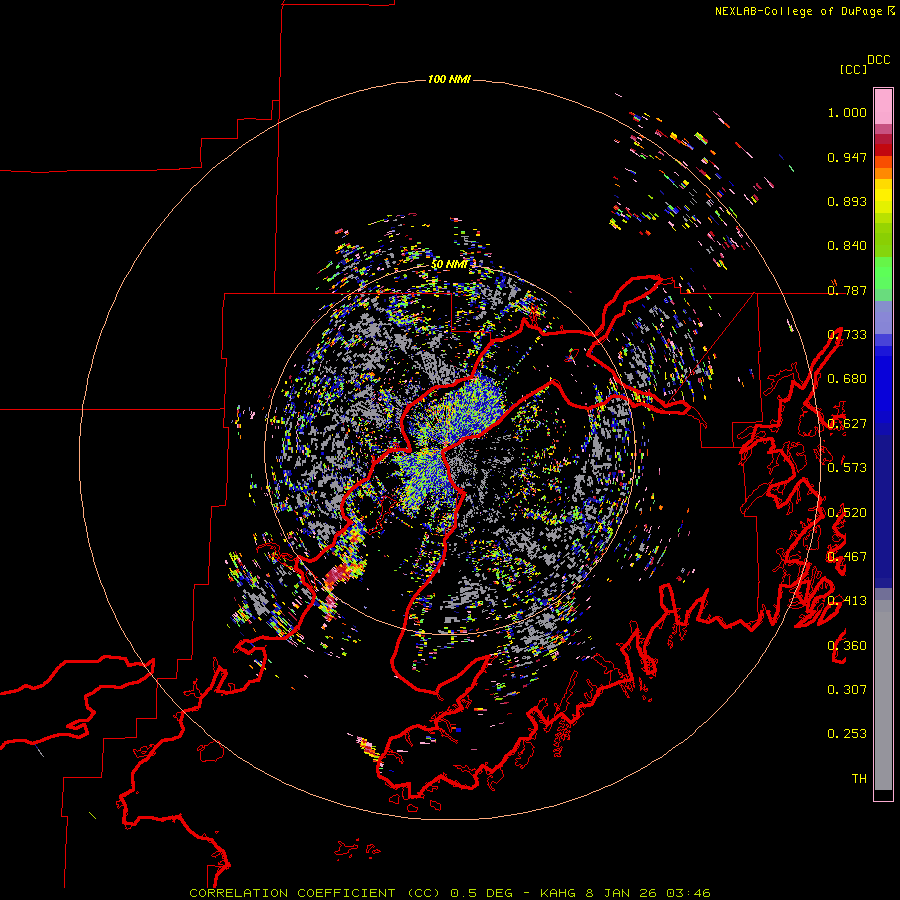Click the [CC] unit label
The image size is (900, 900).
853,69
